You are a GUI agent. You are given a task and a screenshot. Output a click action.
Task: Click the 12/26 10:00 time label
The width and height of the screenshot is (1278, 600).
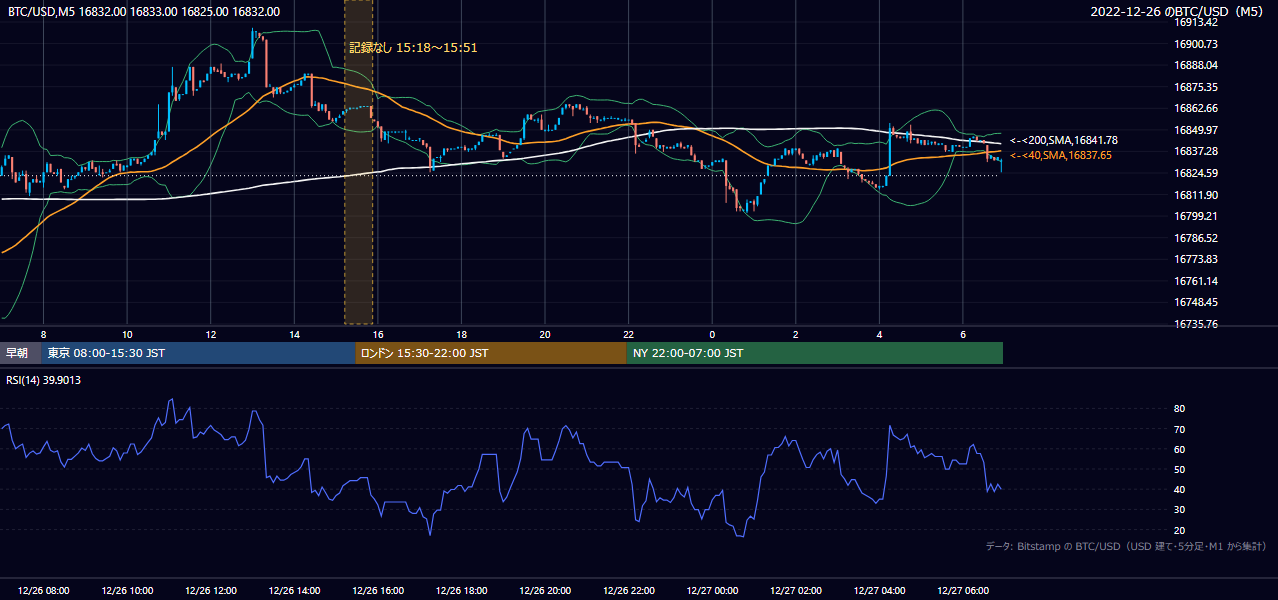[x=127, y=591]
